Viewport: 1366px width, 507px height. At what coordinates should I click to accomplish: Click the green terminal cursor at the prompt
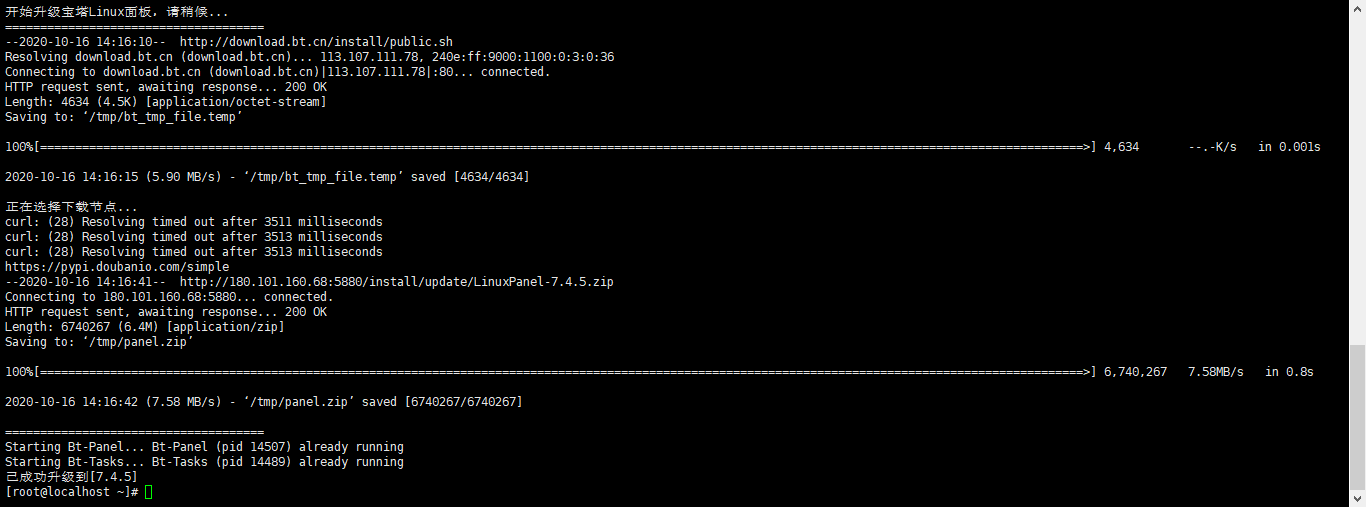coord(149,492)
